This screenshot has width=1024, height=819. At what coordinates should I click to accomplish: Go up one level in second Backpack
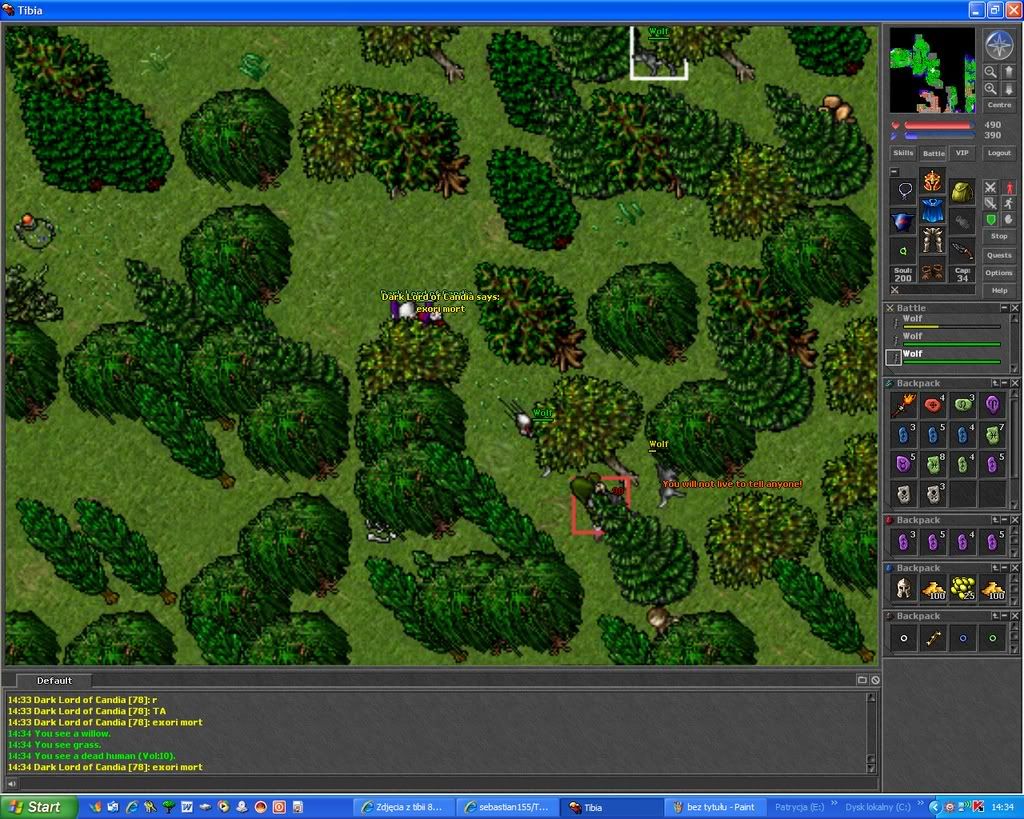point(995,520)
